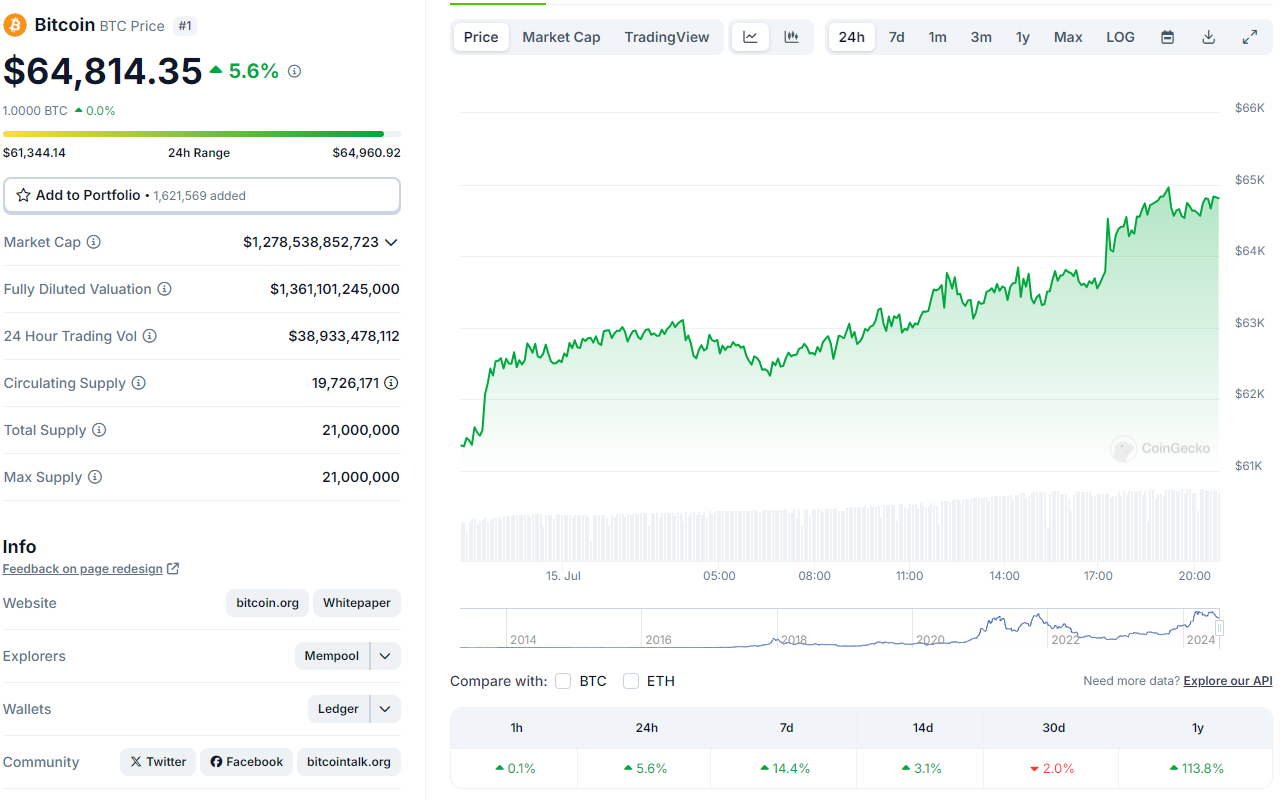
Task: Expand the Explorers dropdown arrow
Action: [385, 656]
